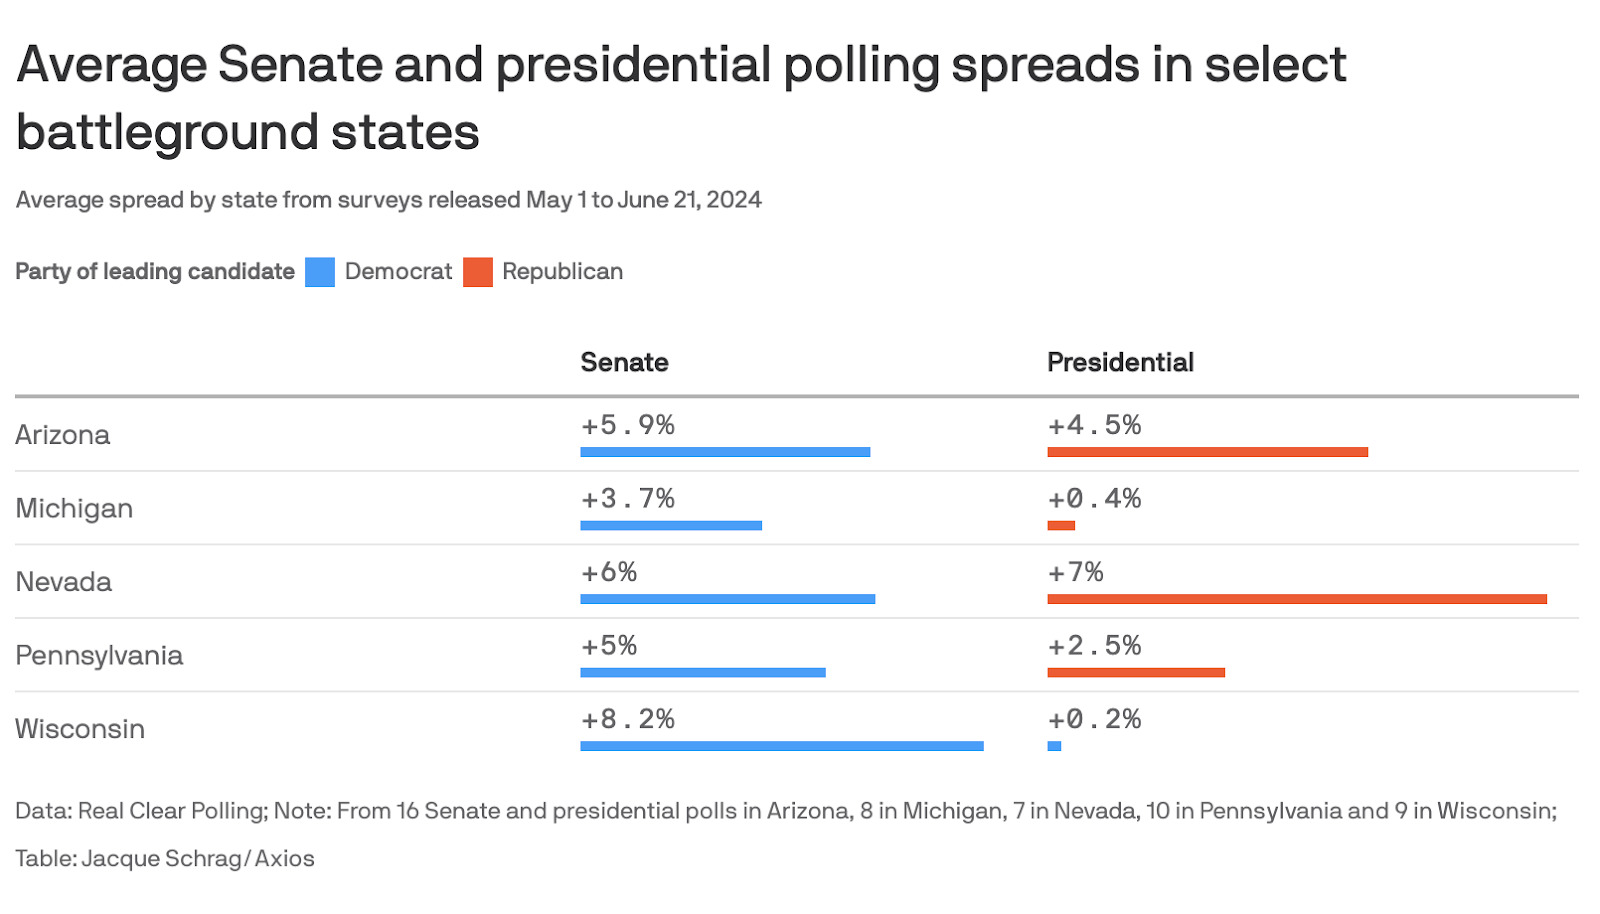Image resolution: width=1600 pixels, height=914 pixels.
Task: Select the Presidential column header
Action: click(x=1120, y=362)
